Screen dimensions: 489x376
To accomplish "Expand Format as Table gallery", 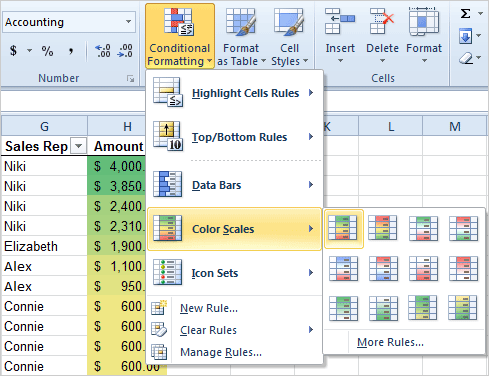I will 241,36.
